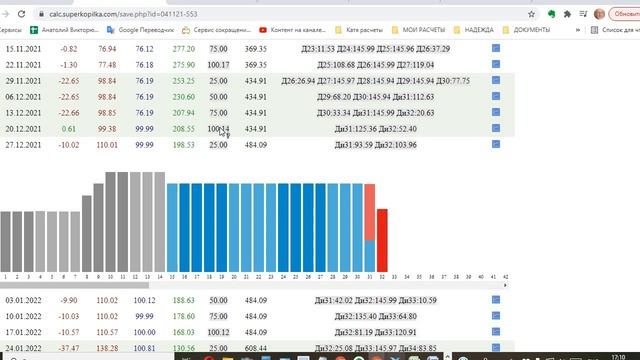Image resolution: width=640 pixels, height=360 pixels.
Task: Click the forward navigation arrow
Action: 5,14
